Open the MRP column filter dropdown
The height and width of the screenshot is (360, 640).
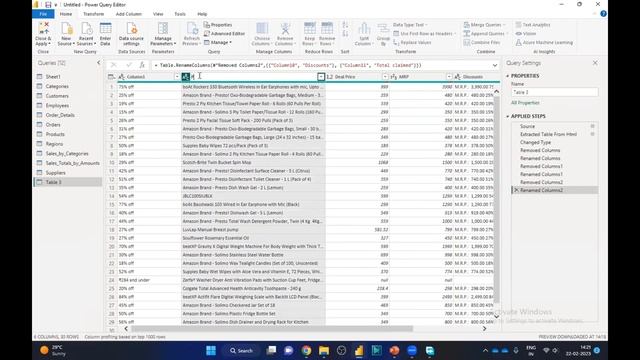(x=449, y=77)
